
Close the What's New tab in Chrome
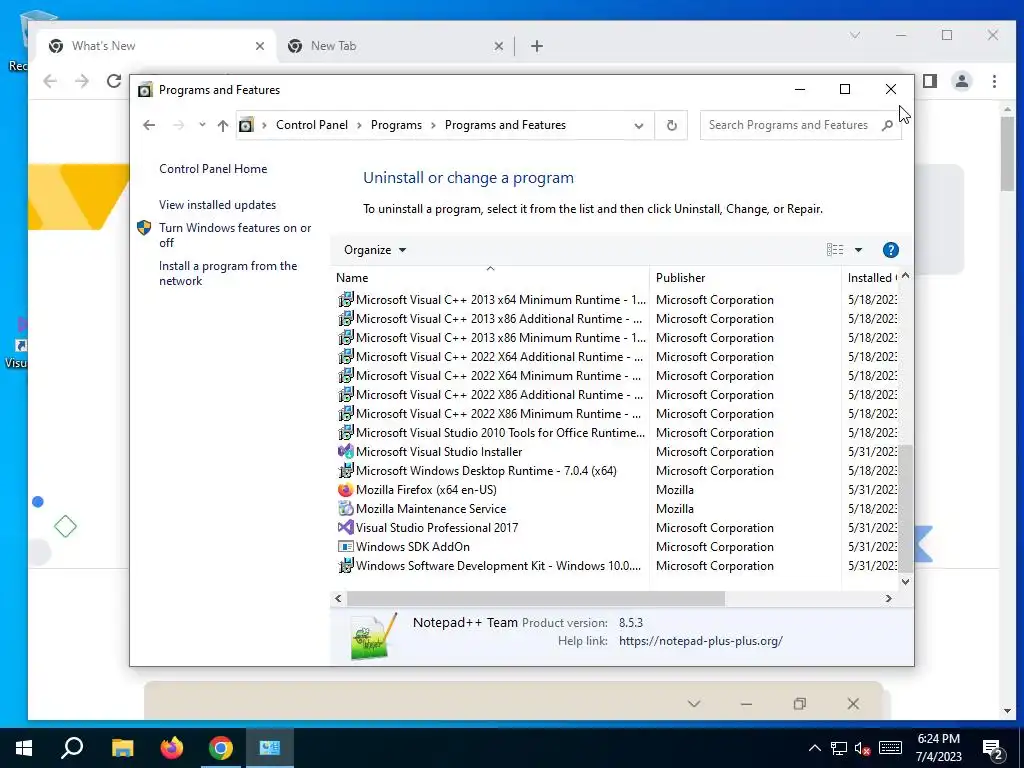259,46
